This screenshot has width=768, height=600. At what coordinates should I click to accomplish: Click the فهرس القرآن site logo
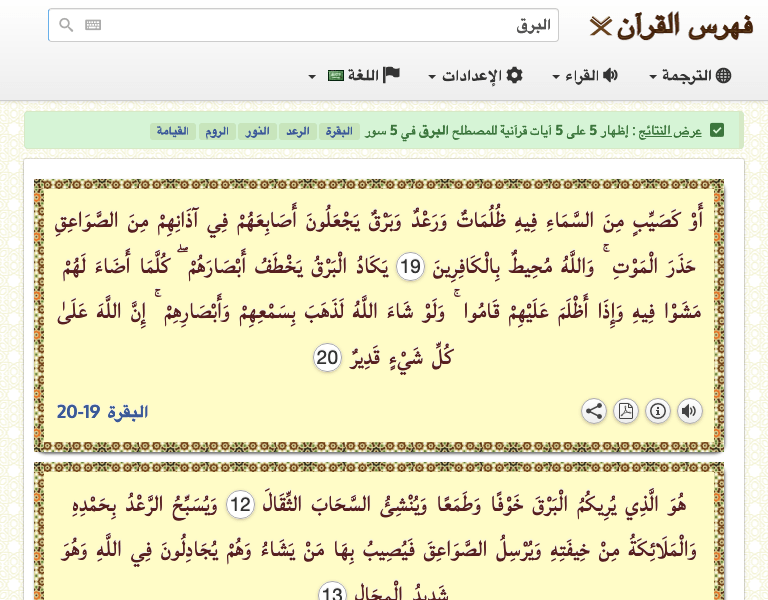[x=671, y=25]
